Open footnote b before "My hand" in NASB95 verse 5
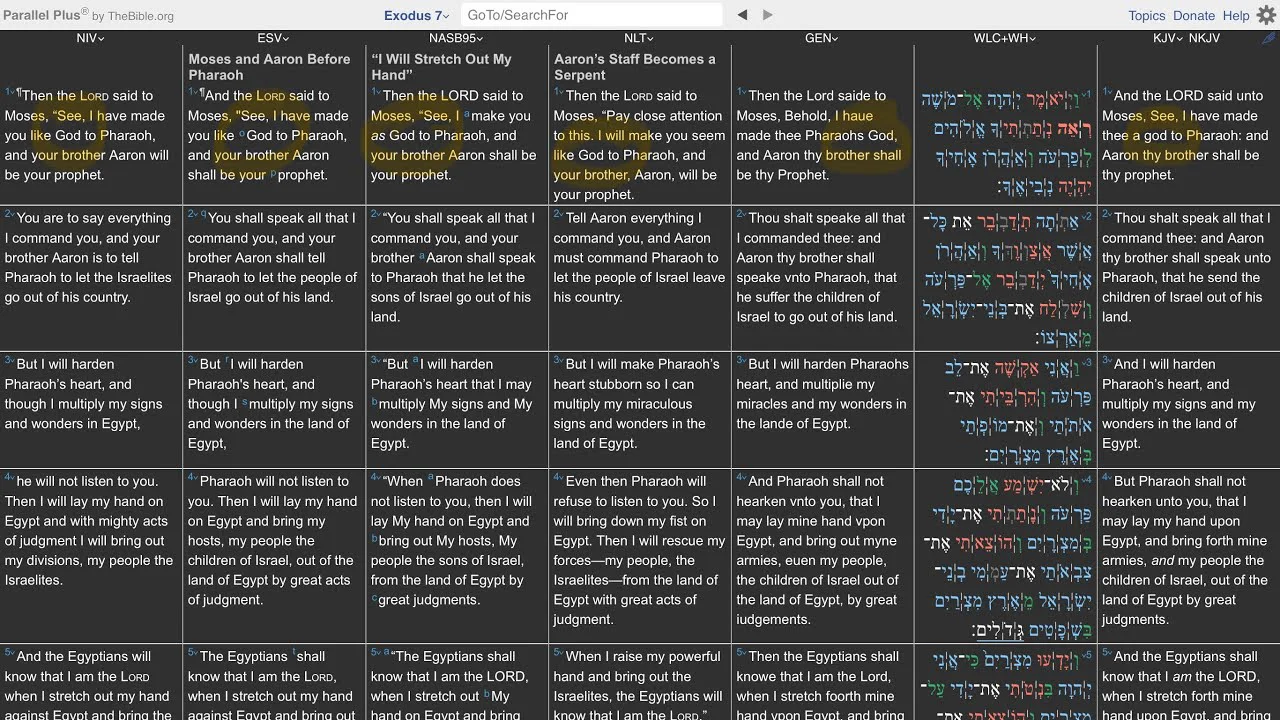The height and width of the screenshot is (720, 1280). pos(487,693)
